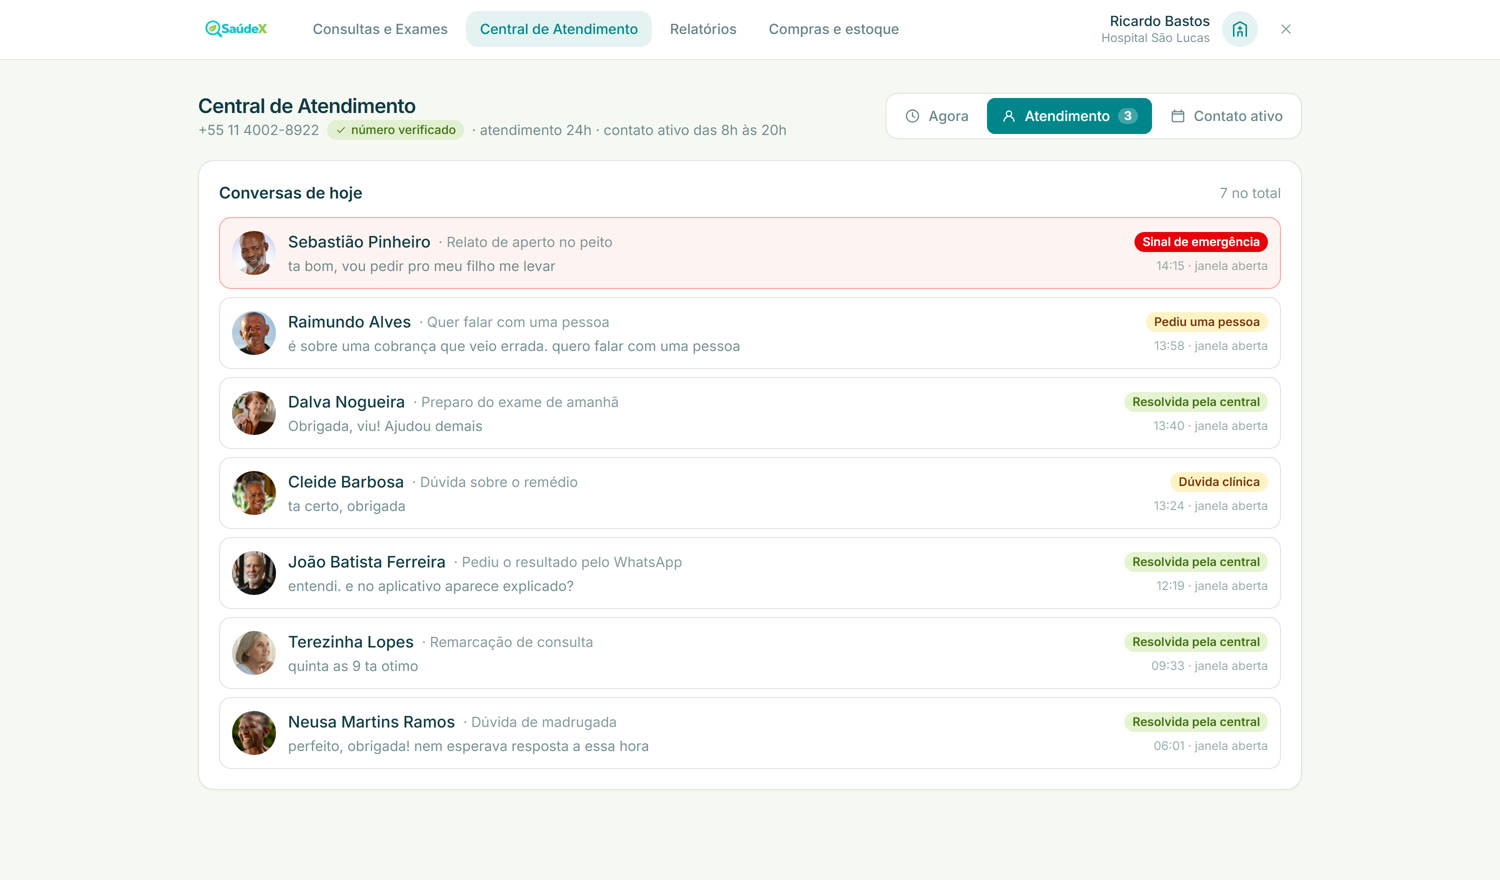
Task: Click the SaúdeX logo
Action: point(236,29)
